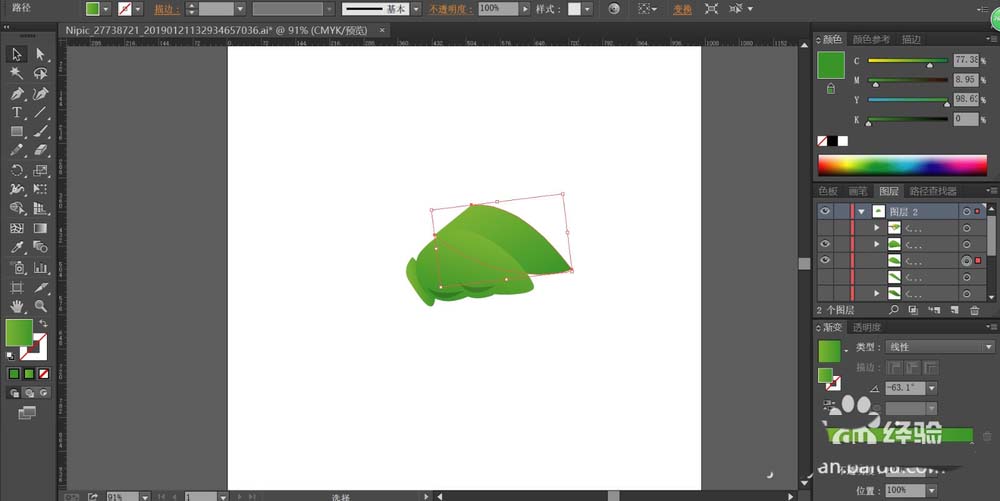Open the 位置 100% dropdown
Screen dimensions: 1000x501
click(932, 490)
